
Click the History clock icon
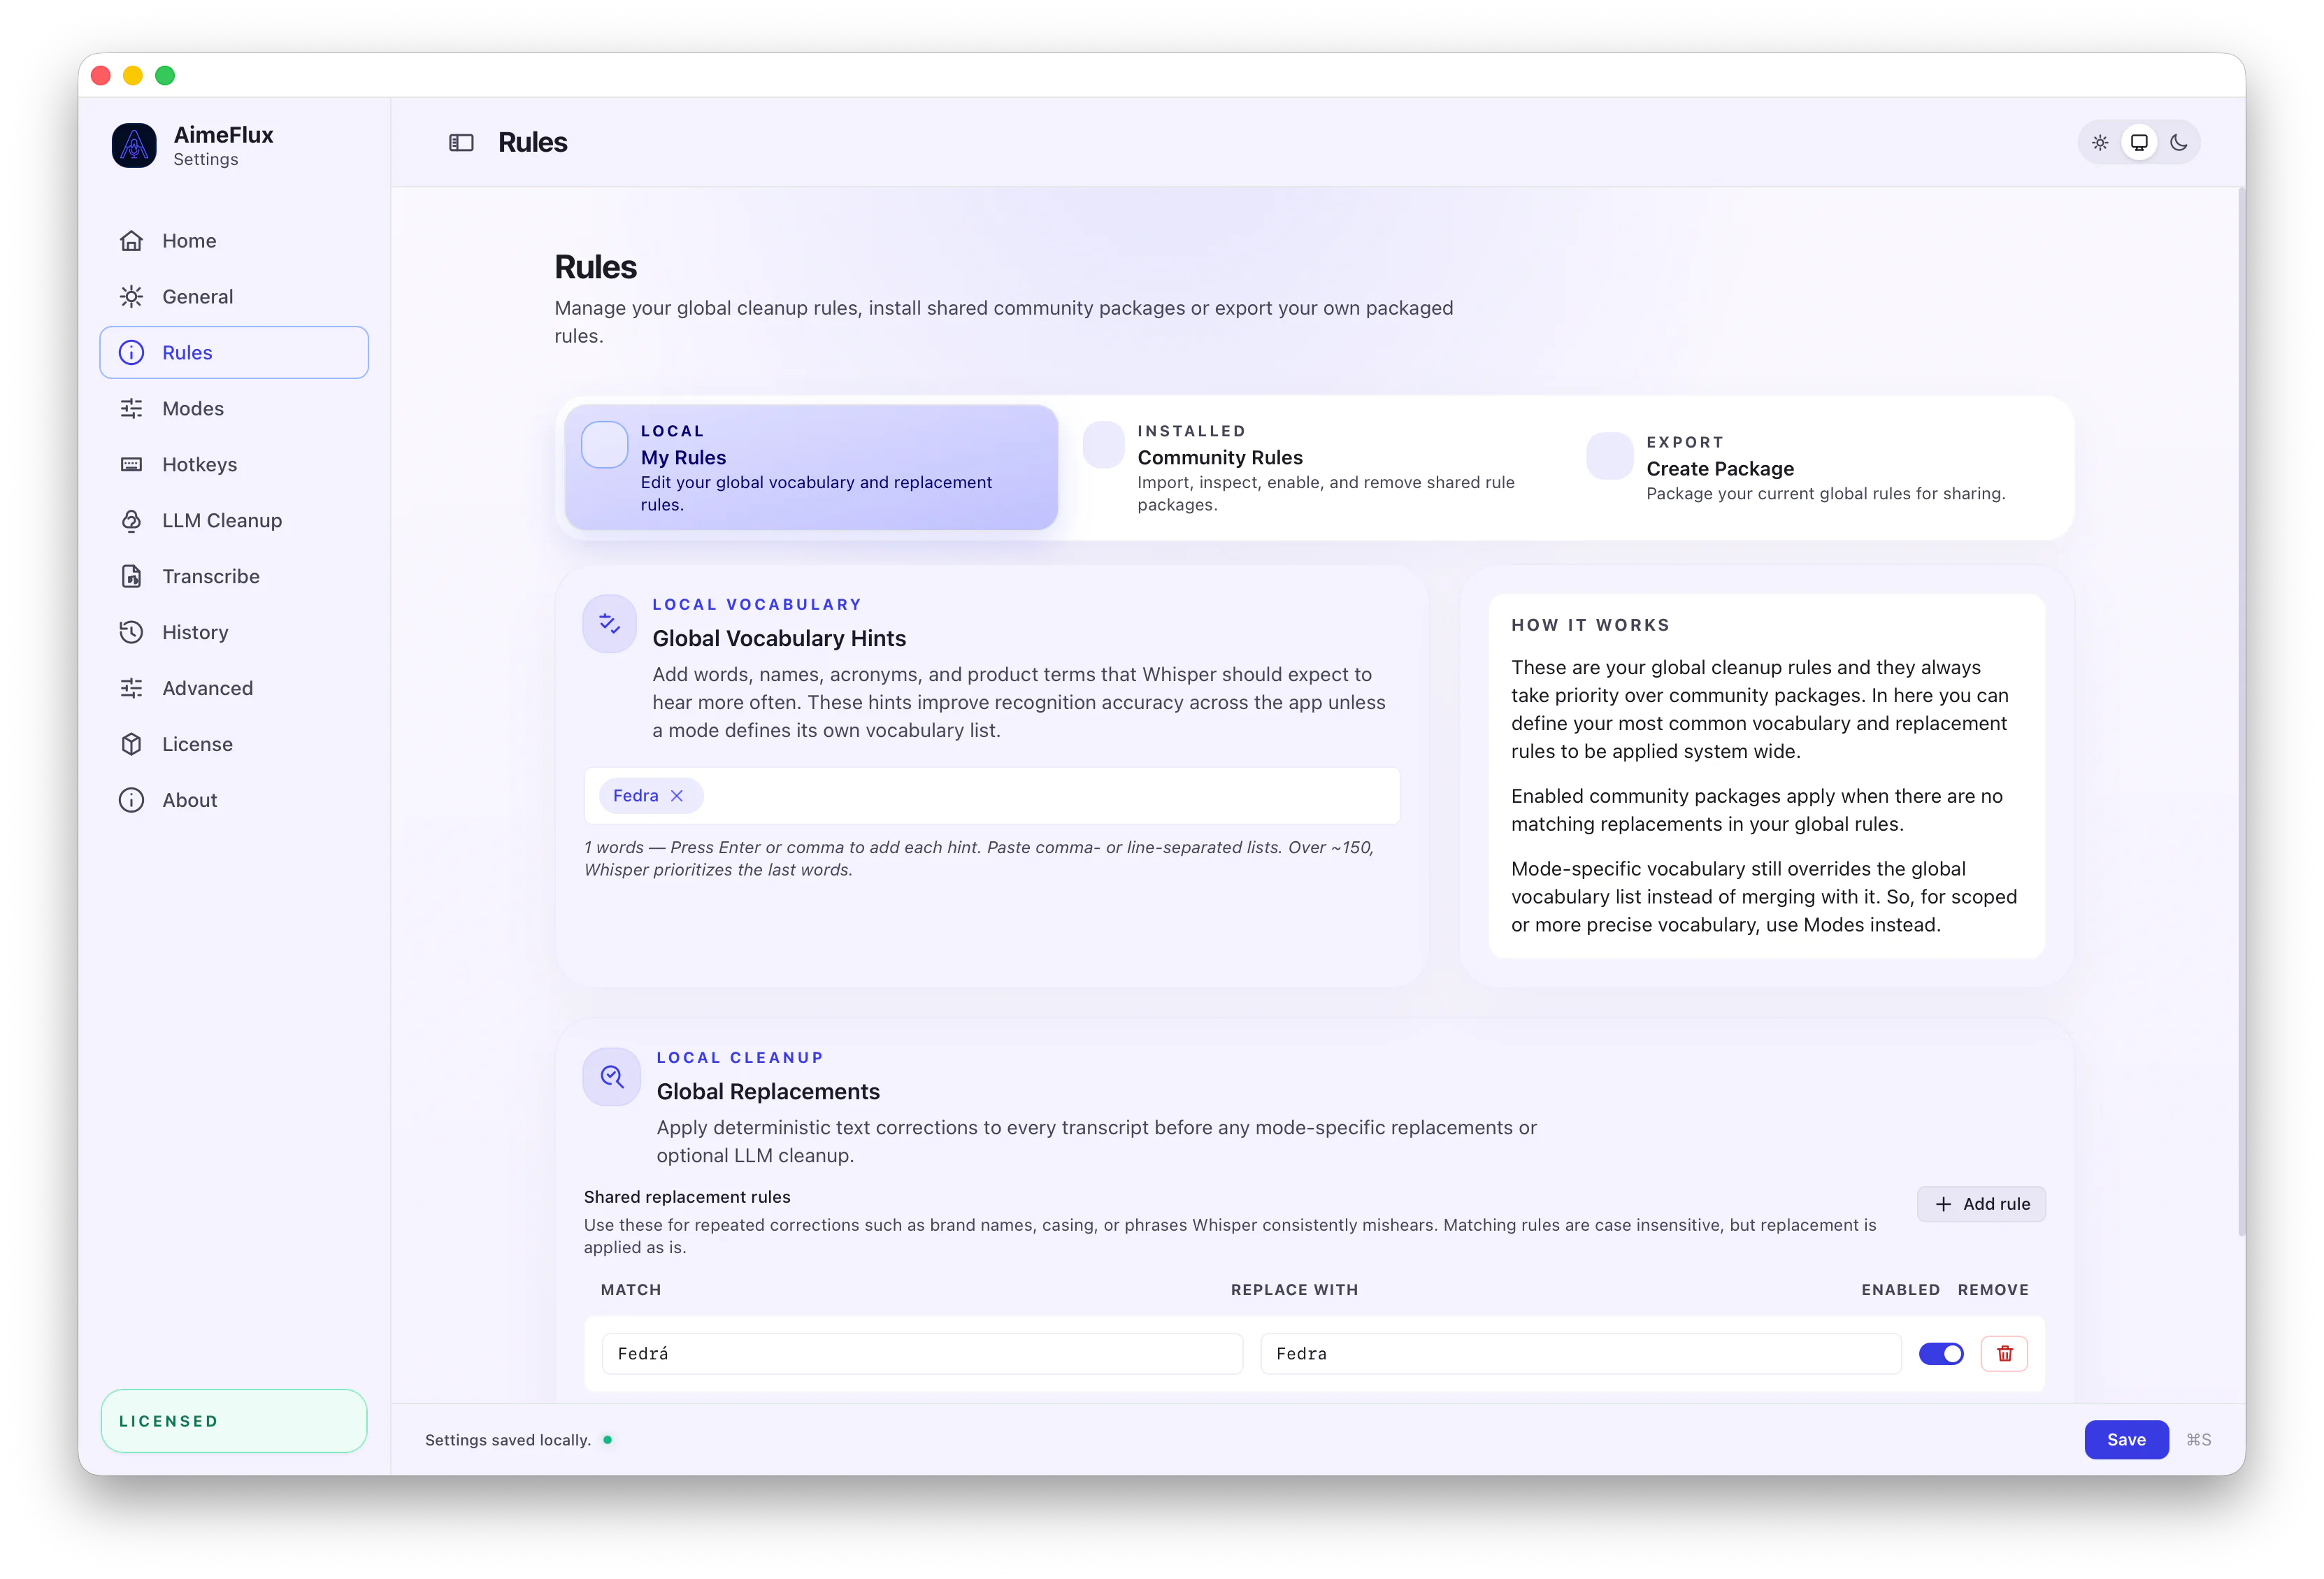click(x=131, y=633)
